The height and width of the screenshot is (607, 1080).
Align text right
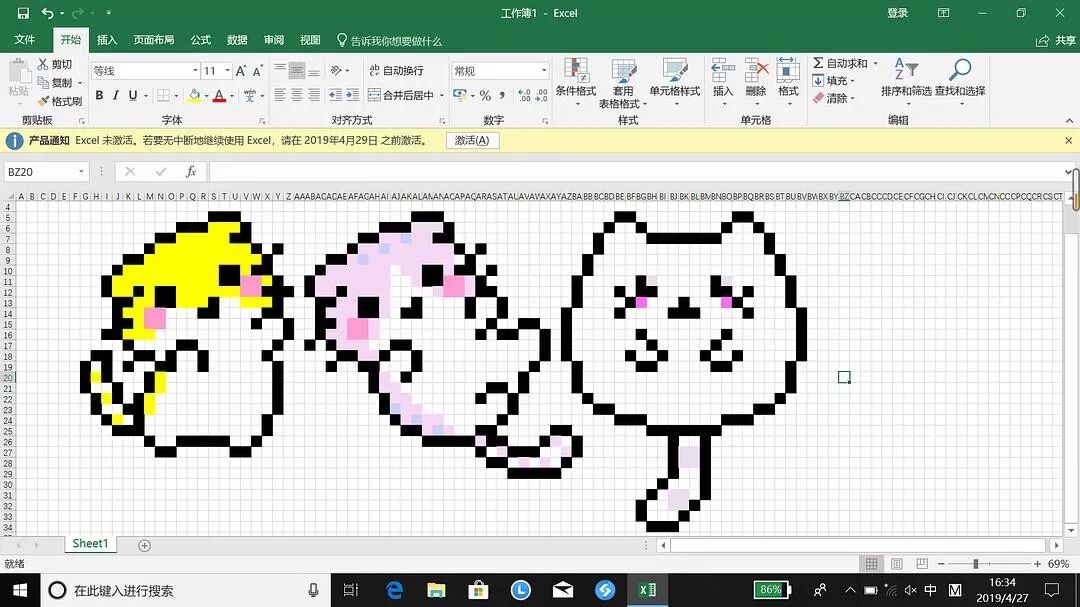pos(313,95)
